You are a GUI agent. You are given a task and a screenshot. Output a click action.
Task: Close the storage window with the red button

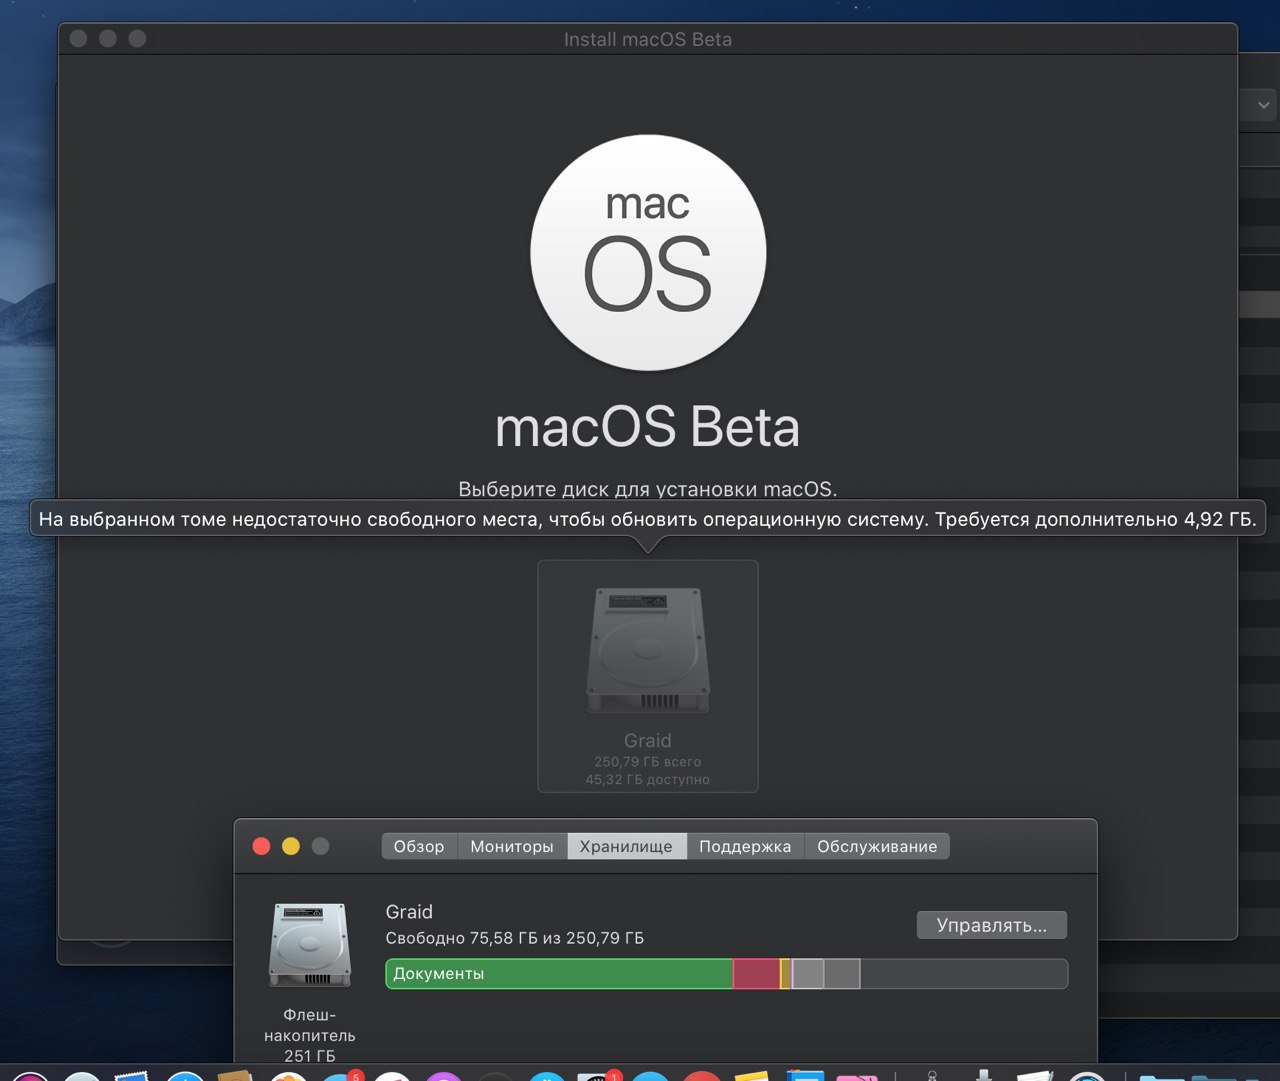(x=262, y=846)
